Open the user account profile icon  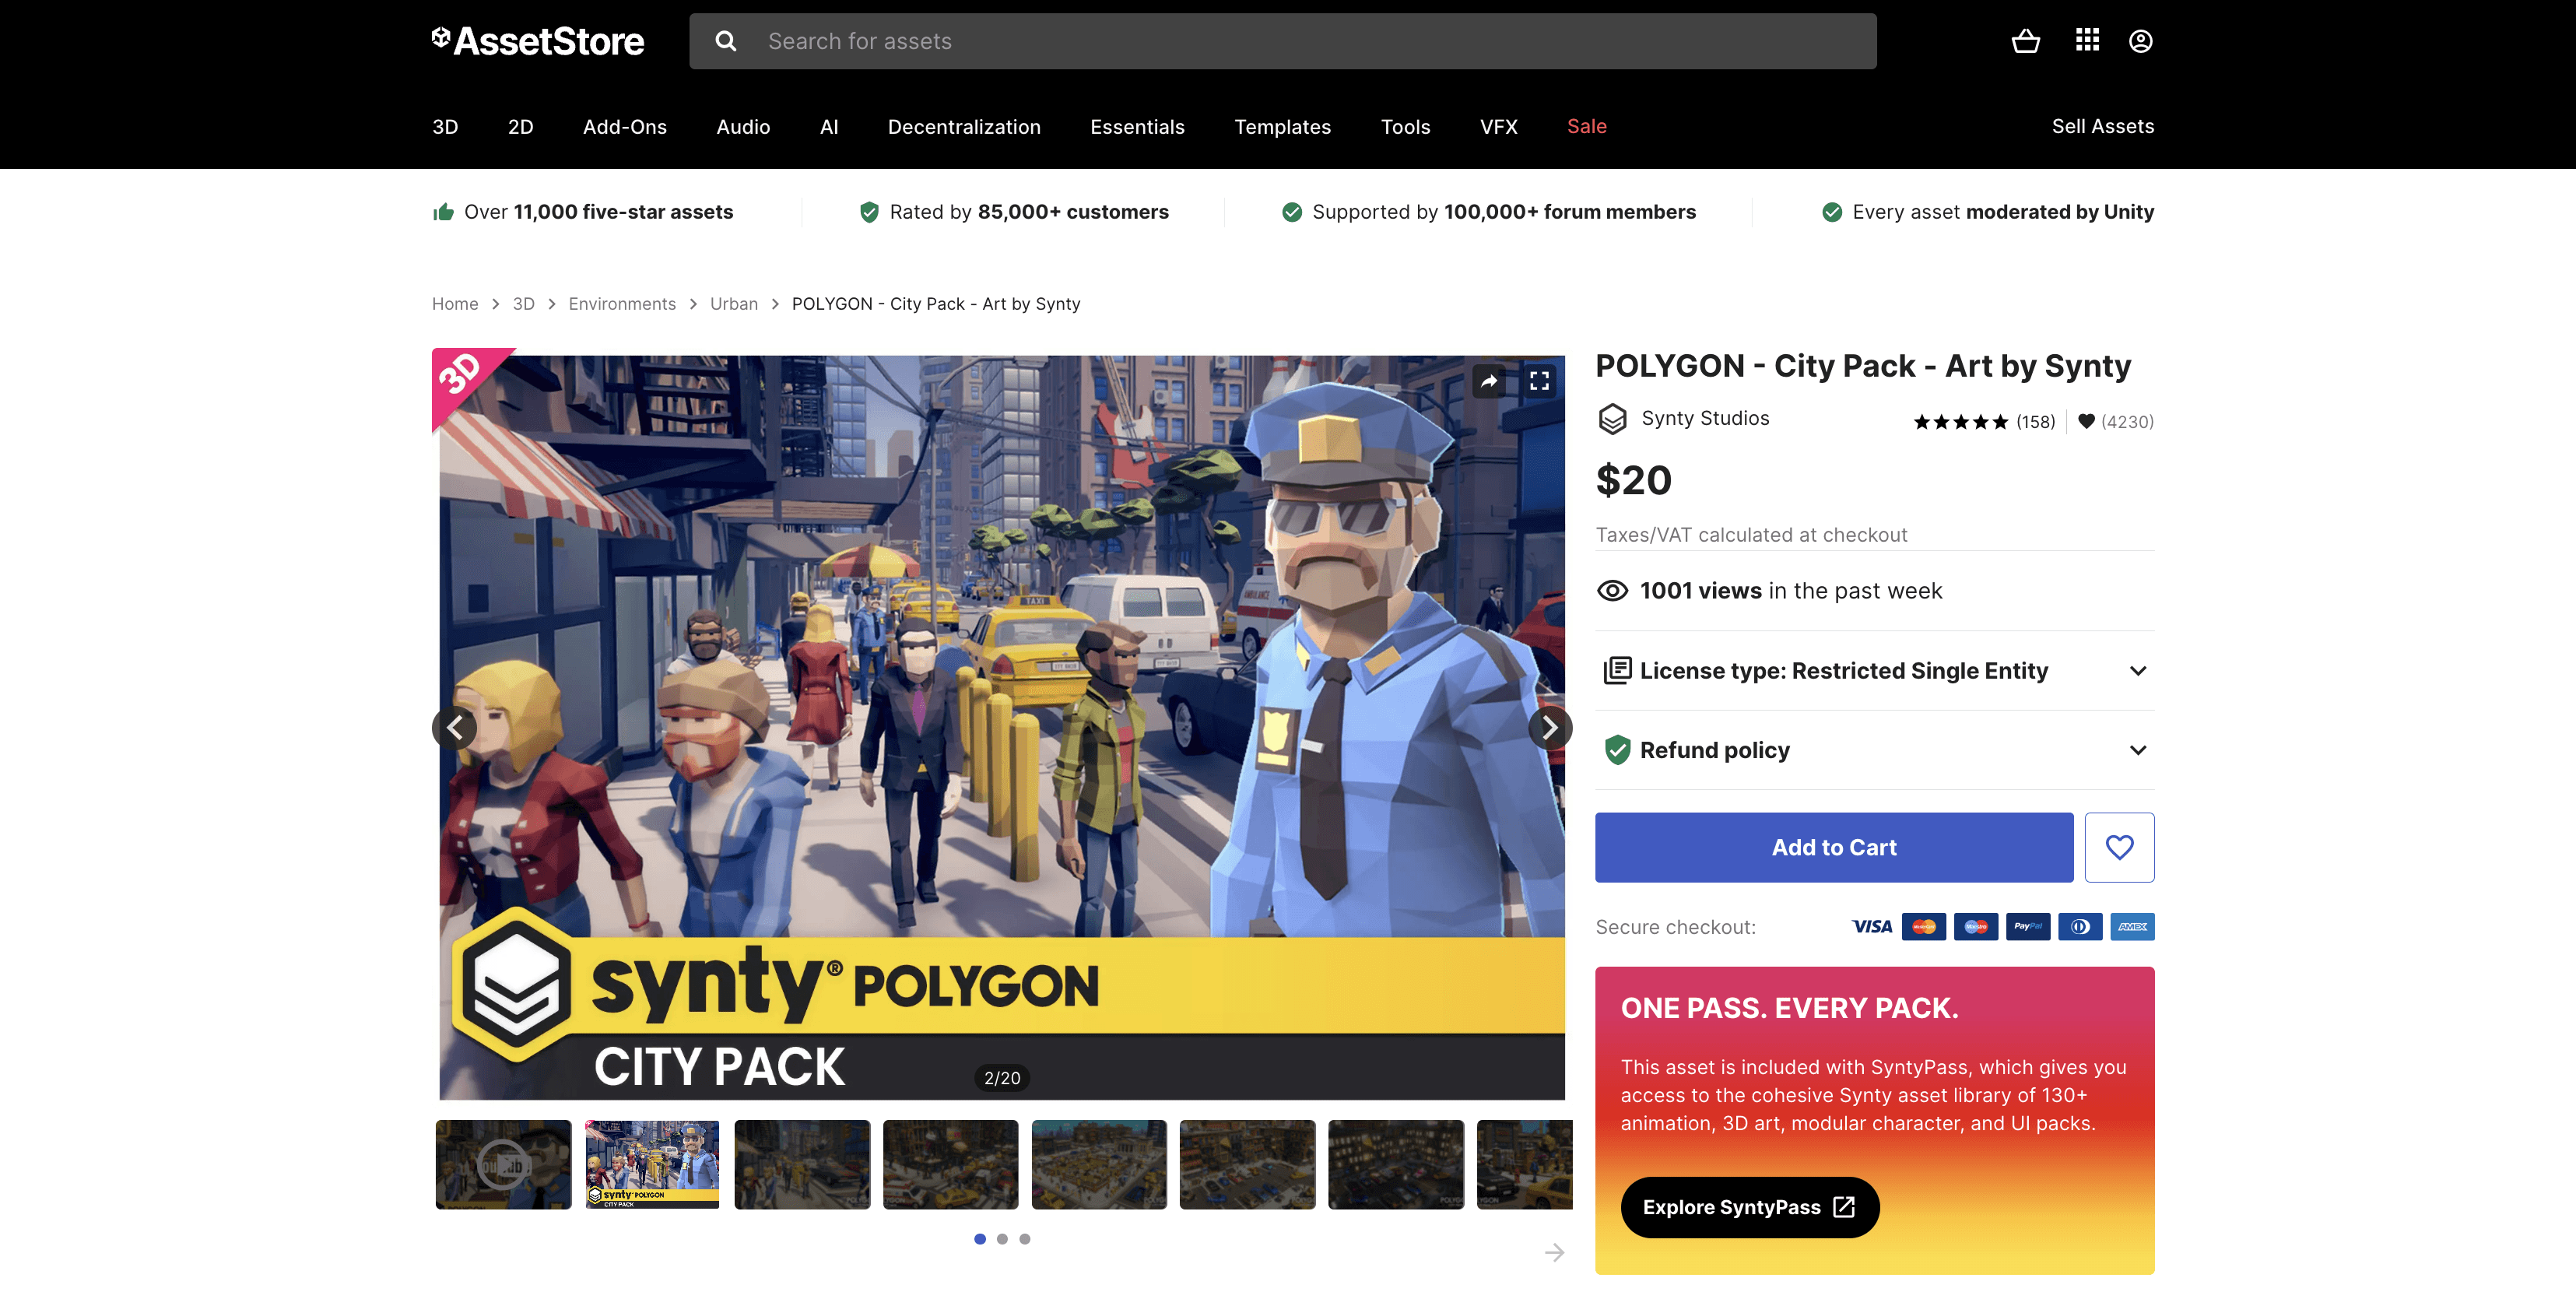pos(2140,41)
